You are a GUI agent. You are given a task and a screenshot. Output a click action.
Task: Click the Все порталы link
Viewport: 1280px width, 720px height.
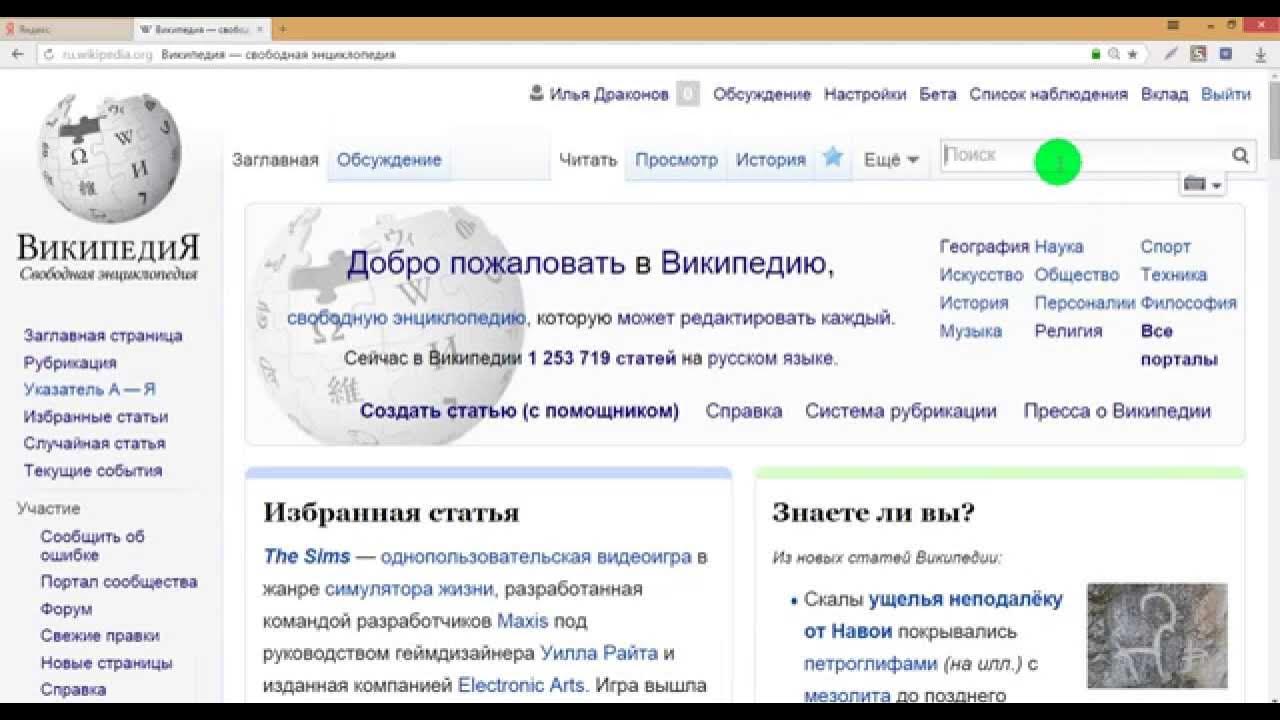pyautogui.click(x=1179, y=345)
